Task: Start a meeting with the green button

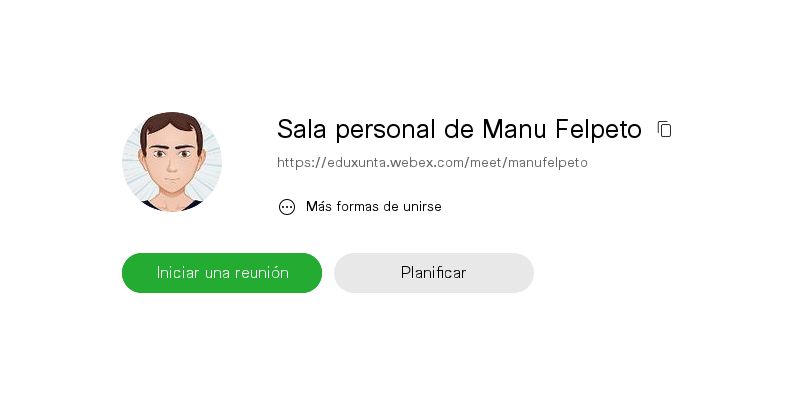Action: coord(222,273)
